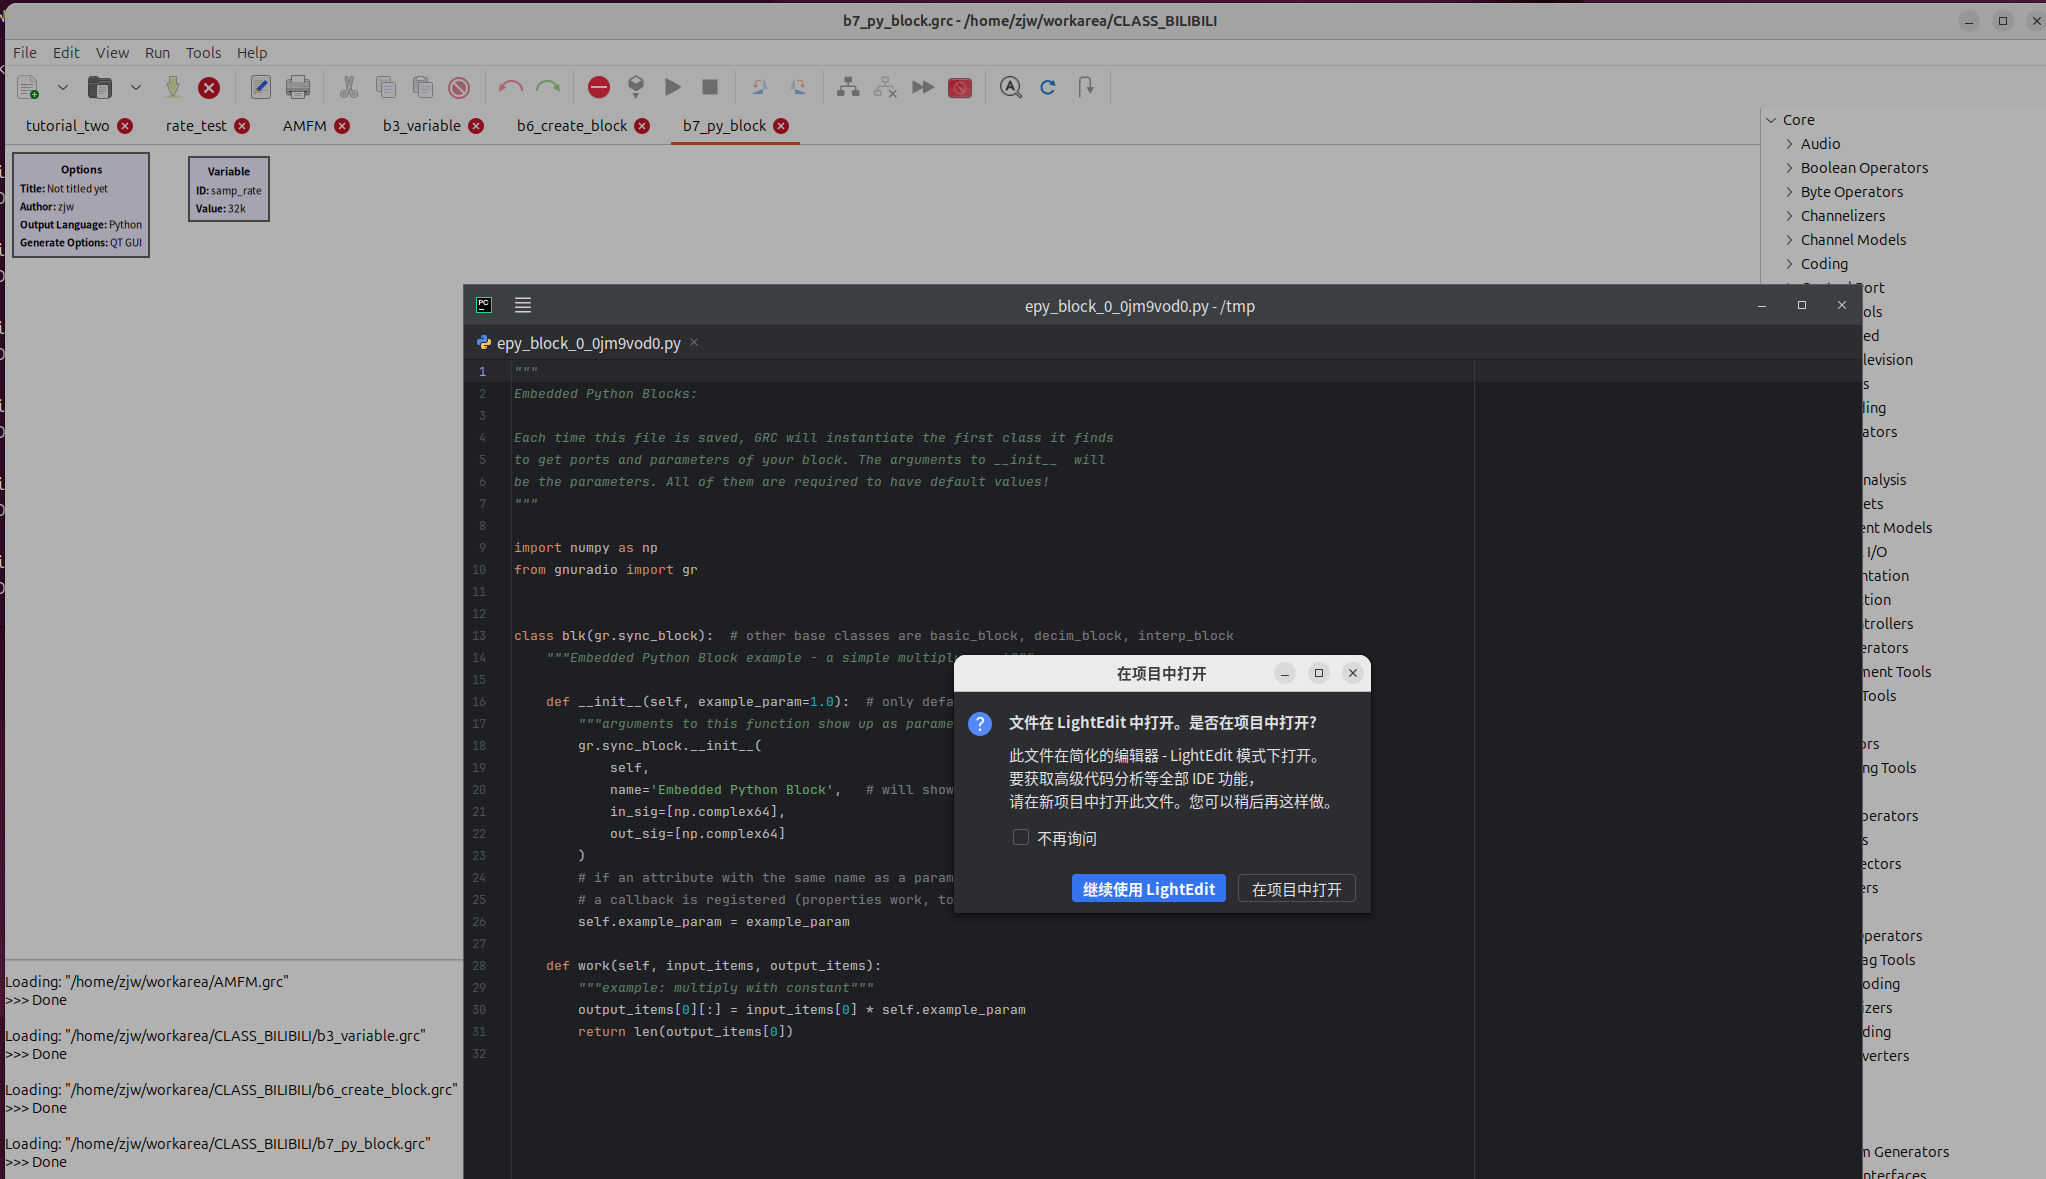Select the samp_rate Variable block
The width and height of the screenshot is (2046, 1179).
(229, 189)
